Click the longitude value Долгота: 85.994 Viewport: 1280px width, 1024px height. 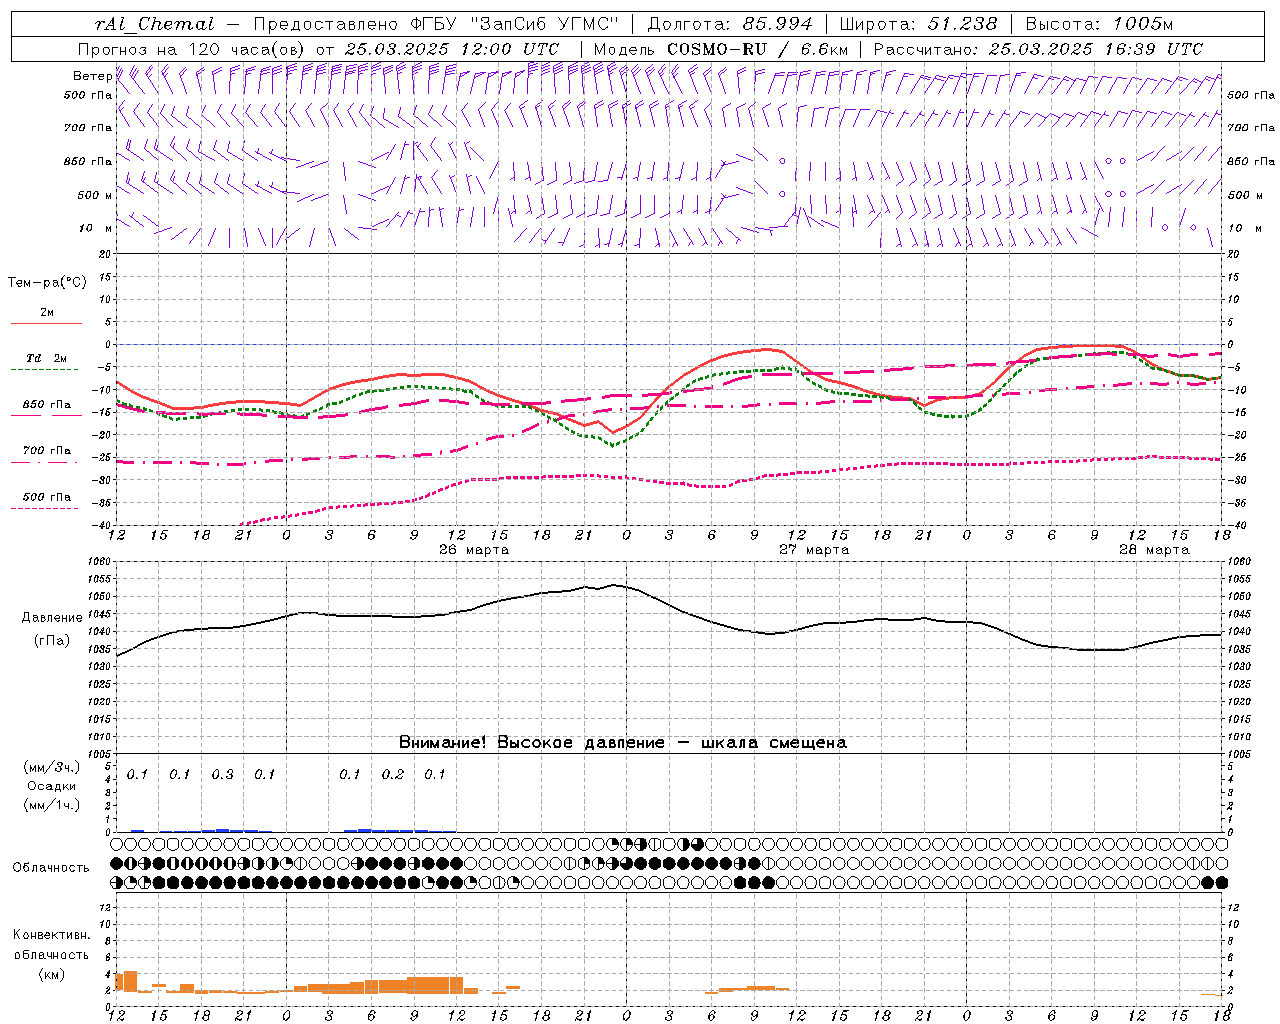click(x=730, y=24)
